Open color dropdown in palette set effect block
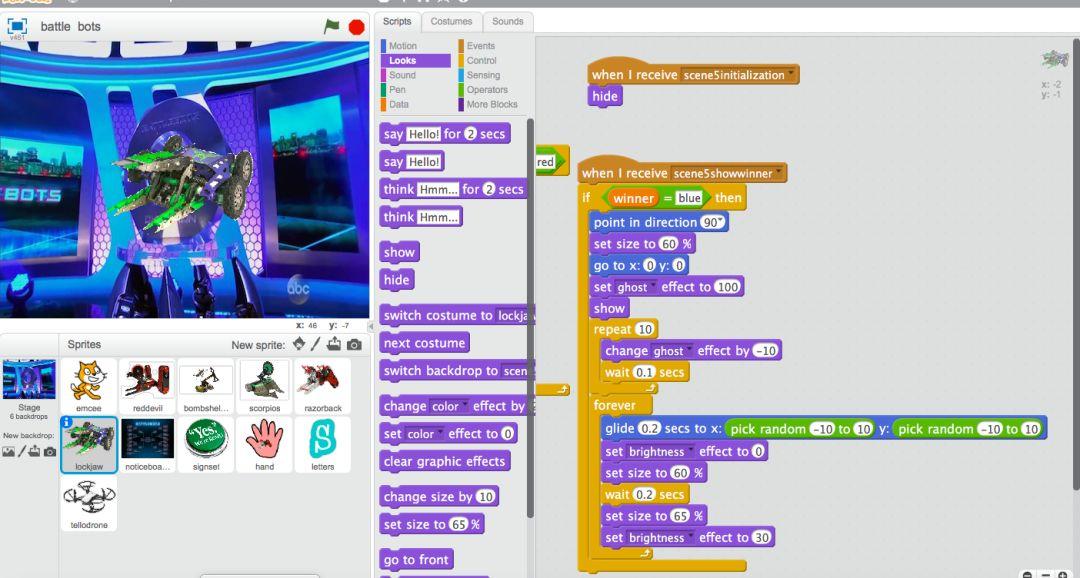The width and height of the screenshot is (1080, 578). click(x=440, y=434)
